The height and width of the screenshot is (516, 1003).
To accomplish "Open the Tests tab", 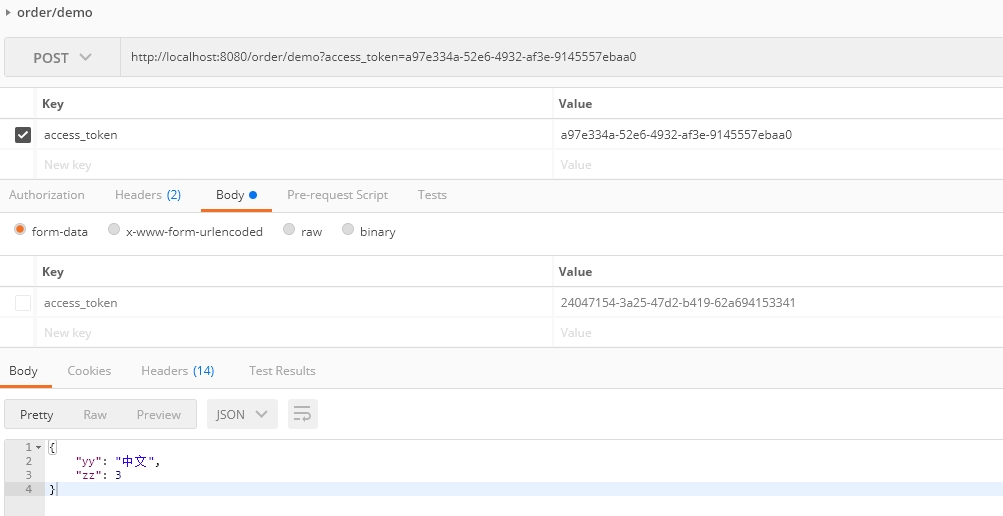I will pyautogui.click(x=432, y=195).
